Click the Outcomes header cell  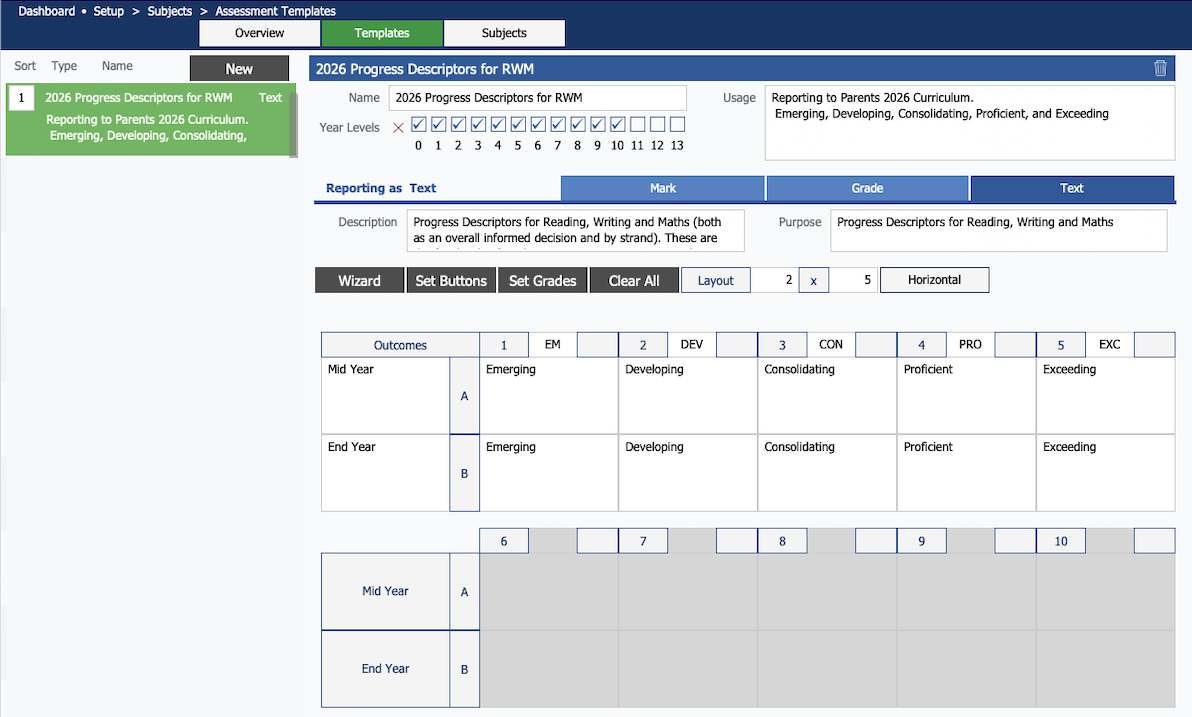pyautogui.click(x=400, y=345)
